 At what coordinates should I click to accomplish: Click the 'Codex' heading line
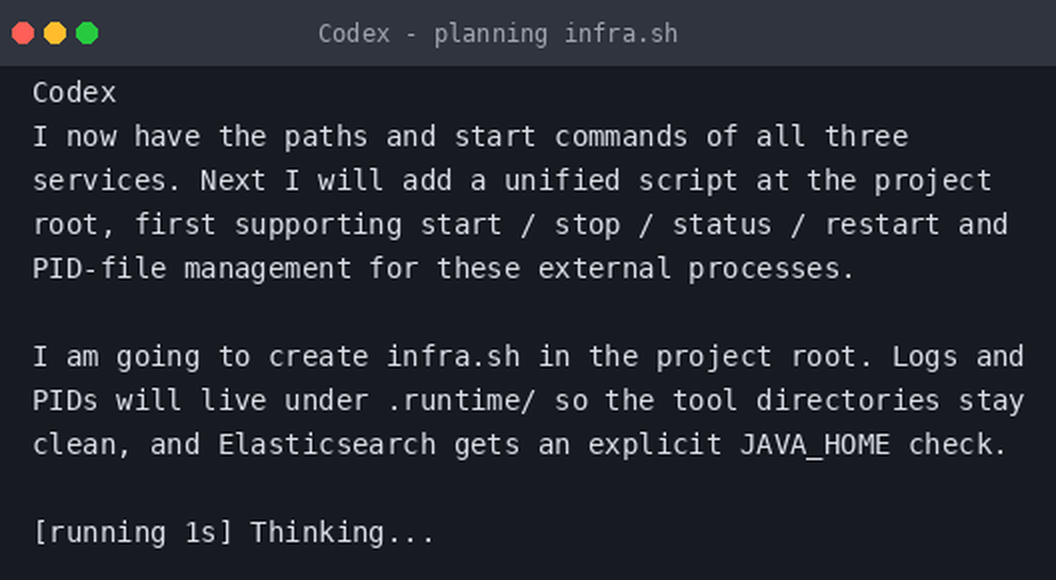(74, 93)
